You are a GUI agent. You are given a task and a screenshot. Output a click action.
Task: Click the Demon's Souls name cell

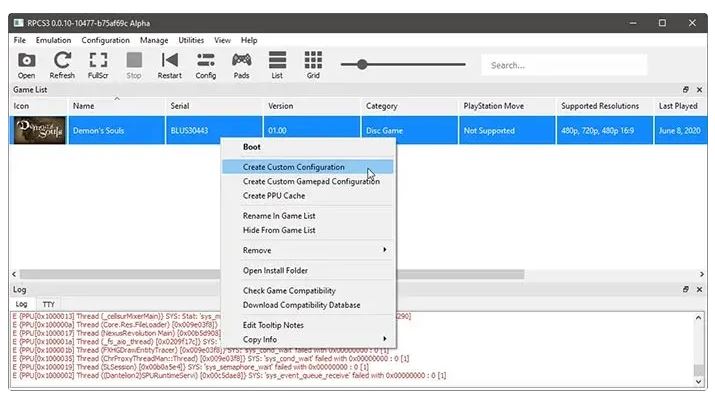116,130
